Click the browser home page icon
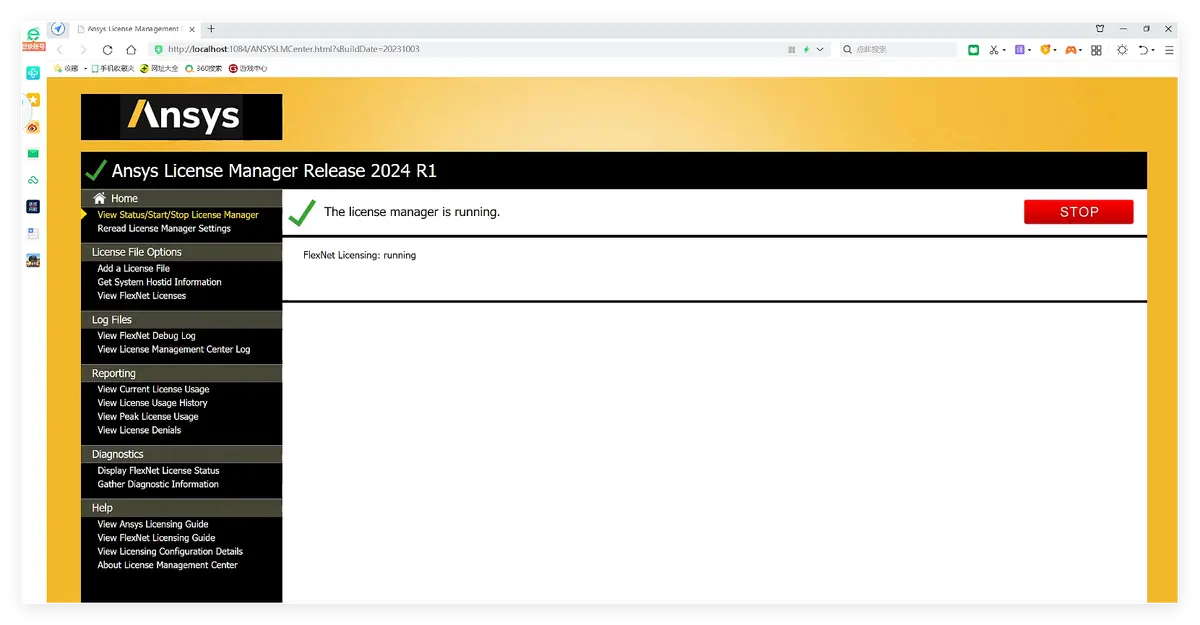The height and width of the screenshot is (625, 1200). (131, 49)
